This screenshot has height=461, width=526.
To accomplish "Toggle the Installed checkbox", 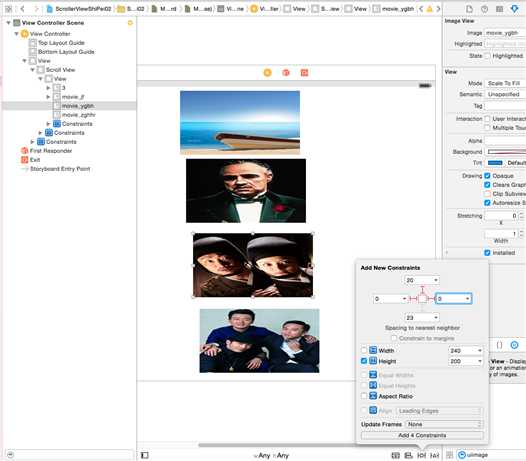I will (x=487, y=253).
